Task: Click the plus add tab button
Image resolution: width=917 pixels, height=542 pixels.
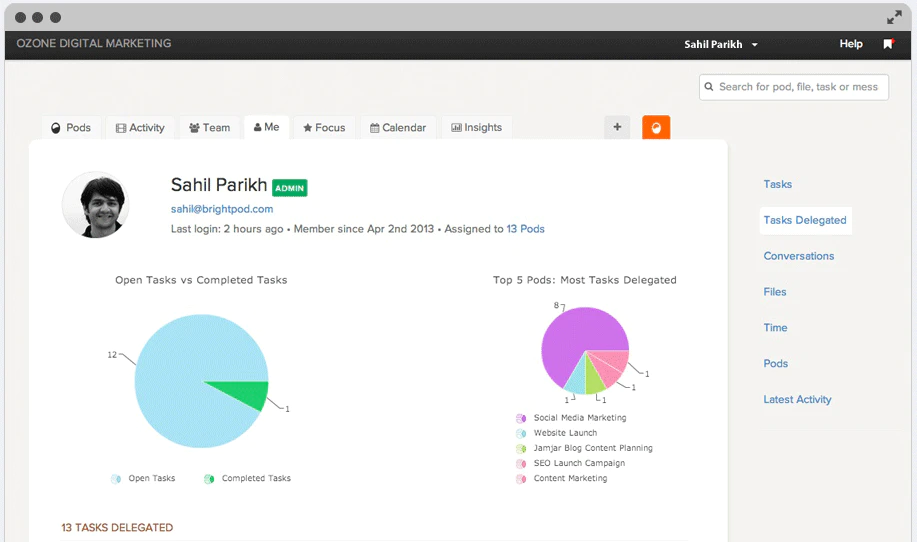Action: coord(617,127)
